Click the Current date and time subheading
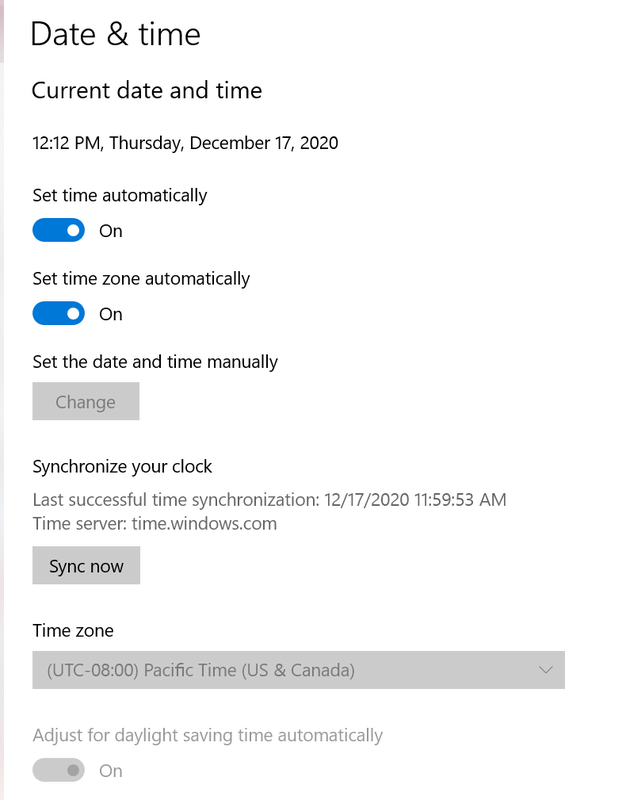The image size is (626, 800). click(147, 91)
